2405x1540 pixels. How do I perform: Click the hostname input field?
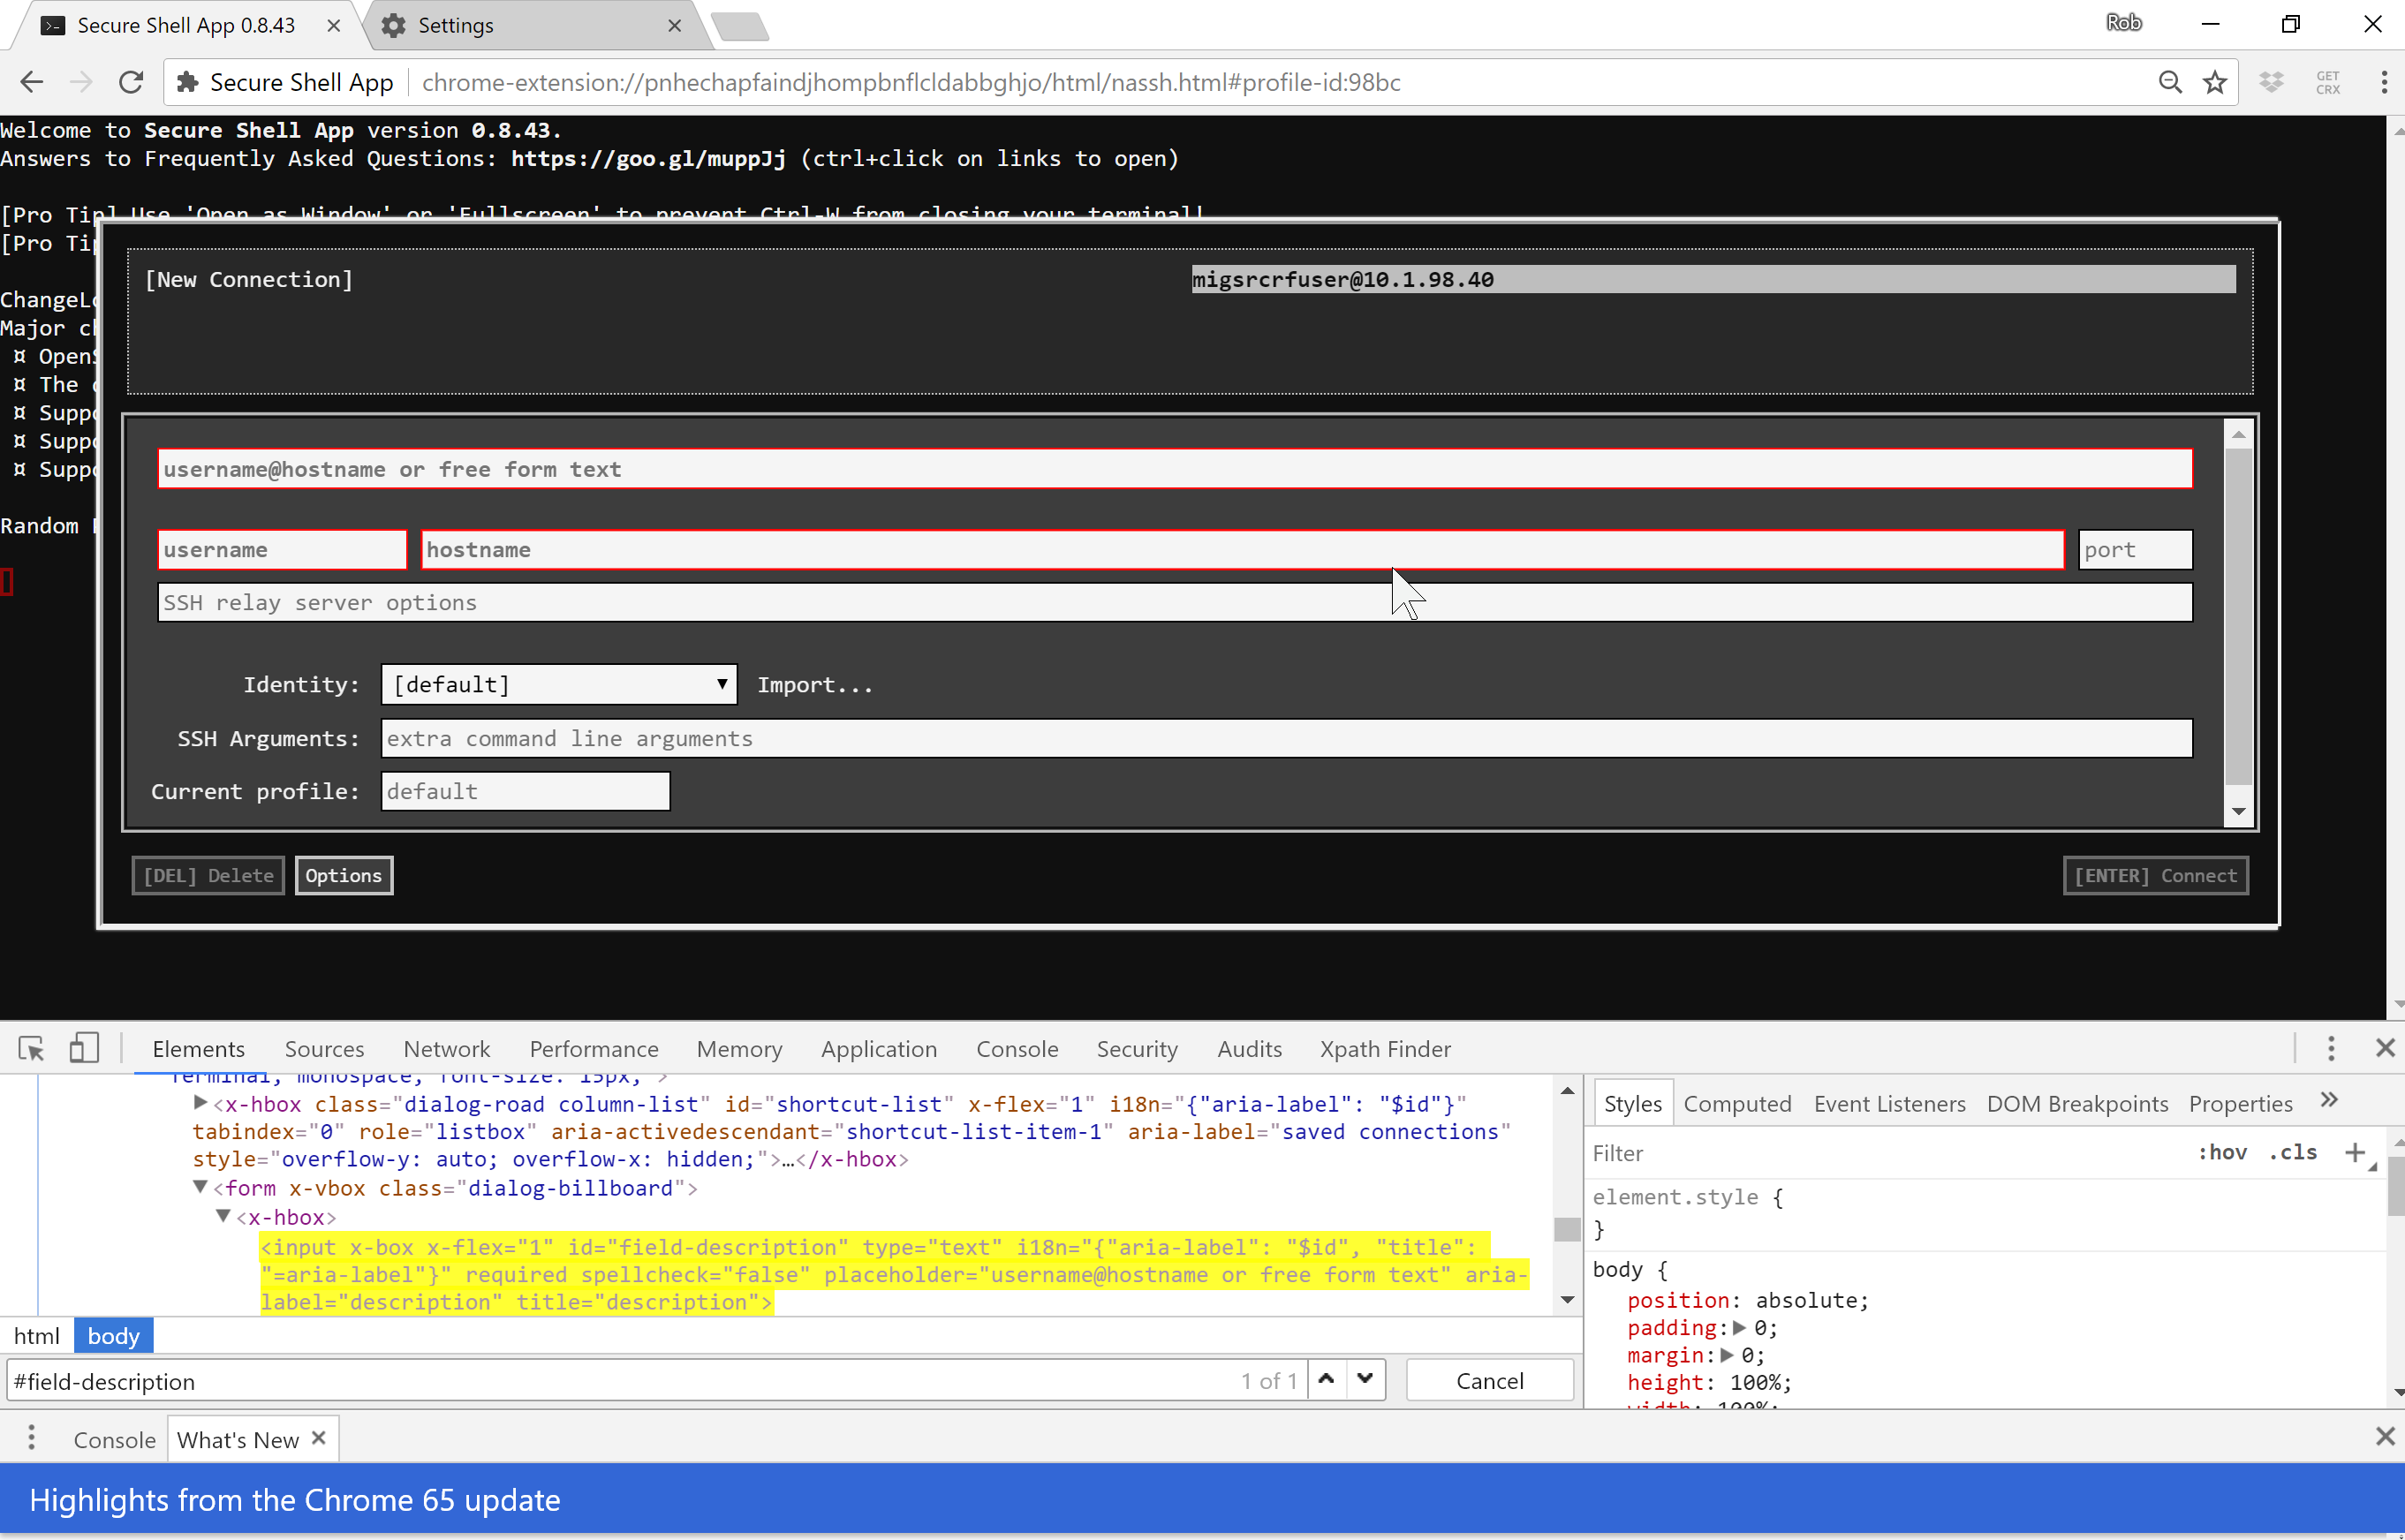[1241, 549]
